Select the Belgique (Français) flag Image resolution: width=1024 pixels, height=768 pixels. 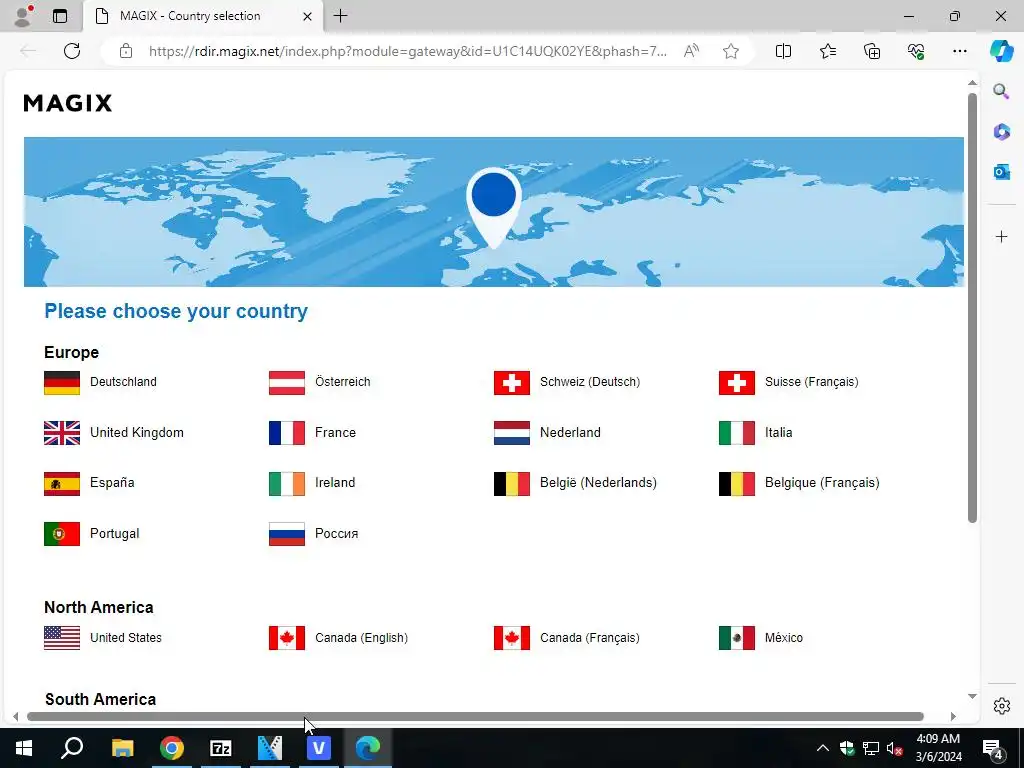pos(737,484)
